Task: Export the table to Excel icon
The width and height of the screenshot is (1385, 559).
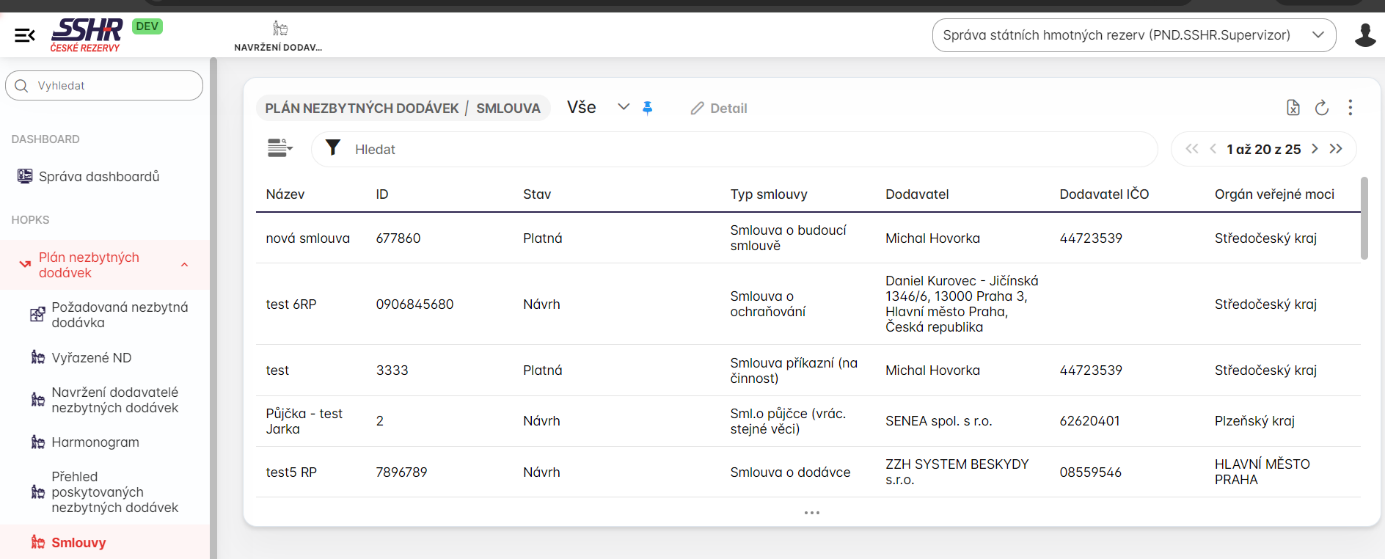Action: pos(1293,108)
